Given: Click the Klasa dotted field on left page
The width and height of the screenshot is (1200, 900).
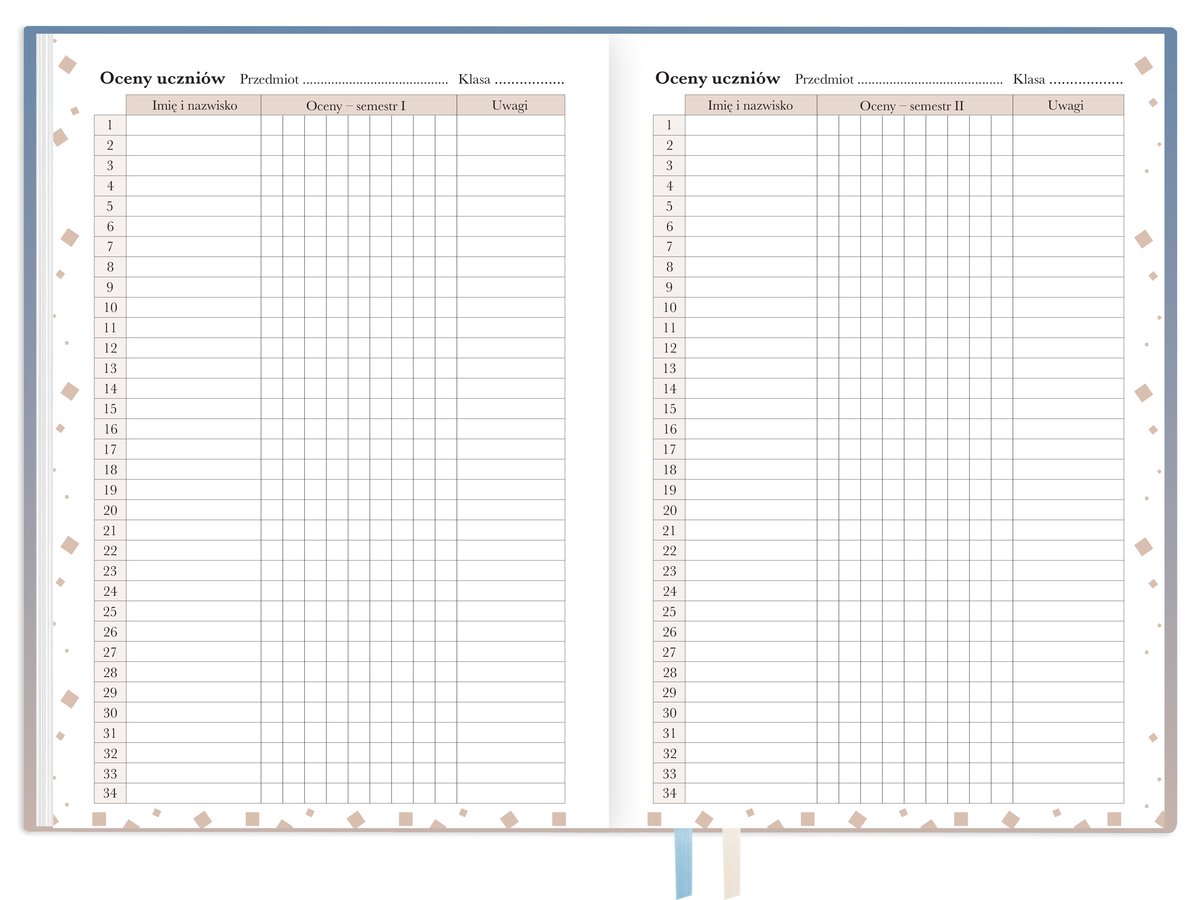Looking at the screenshot, I should 529,80.
